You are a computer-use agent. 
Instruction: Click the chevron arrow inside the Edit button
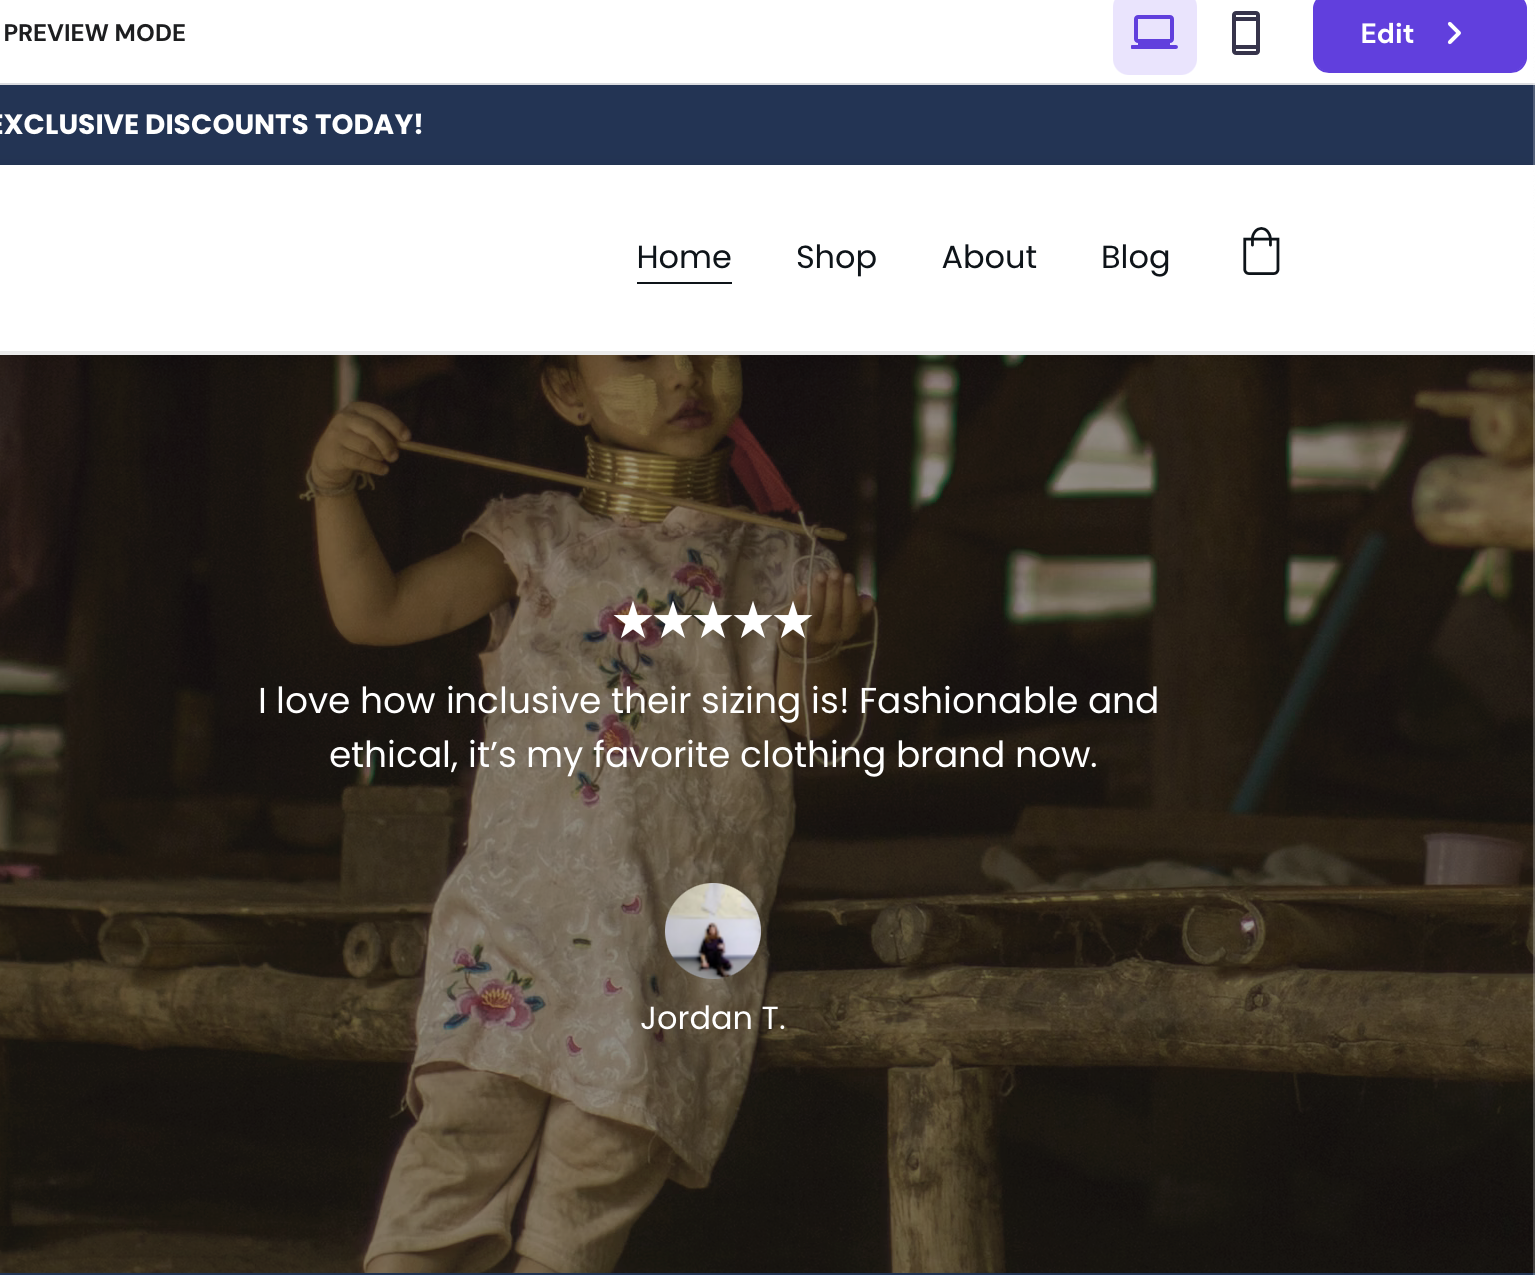[1454, 34]
